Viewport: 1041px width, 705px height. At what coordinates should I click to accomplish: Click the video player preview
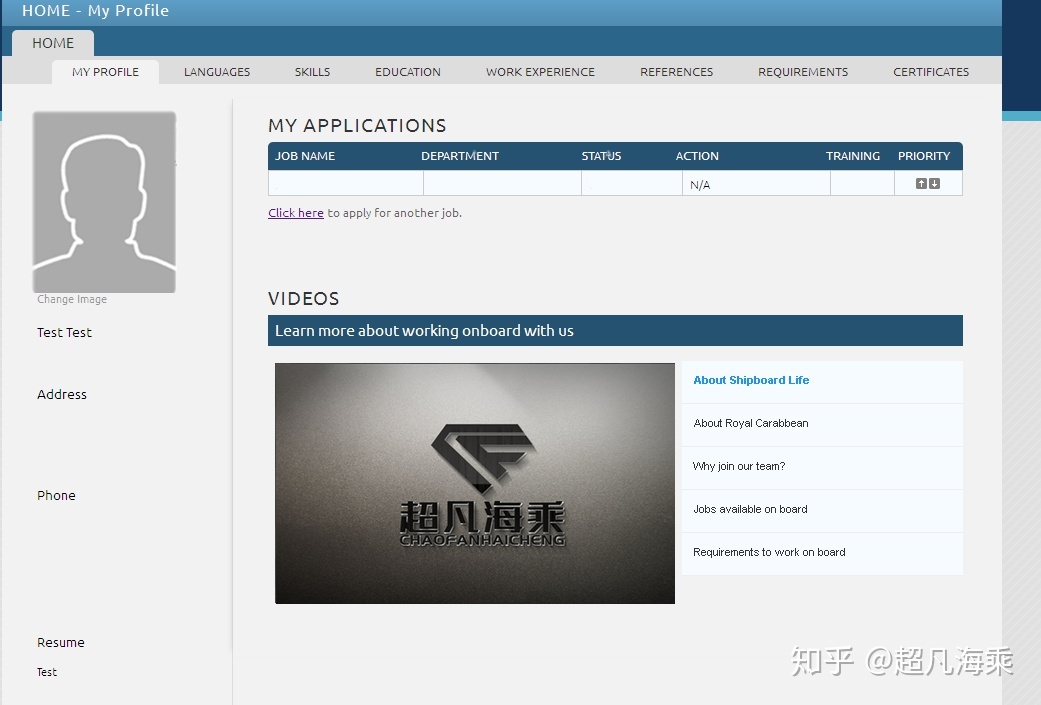(x=475, y=483)
